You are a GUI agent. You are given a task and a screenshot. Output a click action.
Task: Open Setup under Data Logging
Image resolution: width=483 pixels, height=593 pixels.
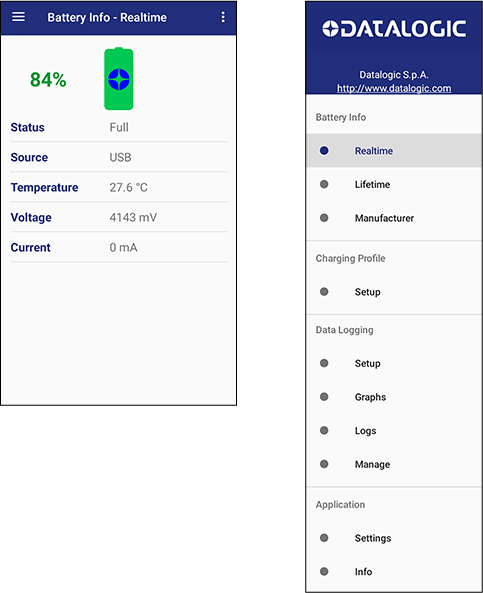point(394,363)
